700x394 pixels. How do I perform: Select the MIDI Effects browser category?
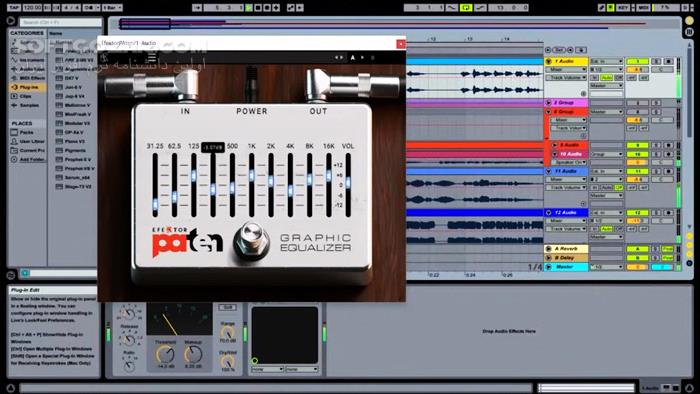[28, 78]
